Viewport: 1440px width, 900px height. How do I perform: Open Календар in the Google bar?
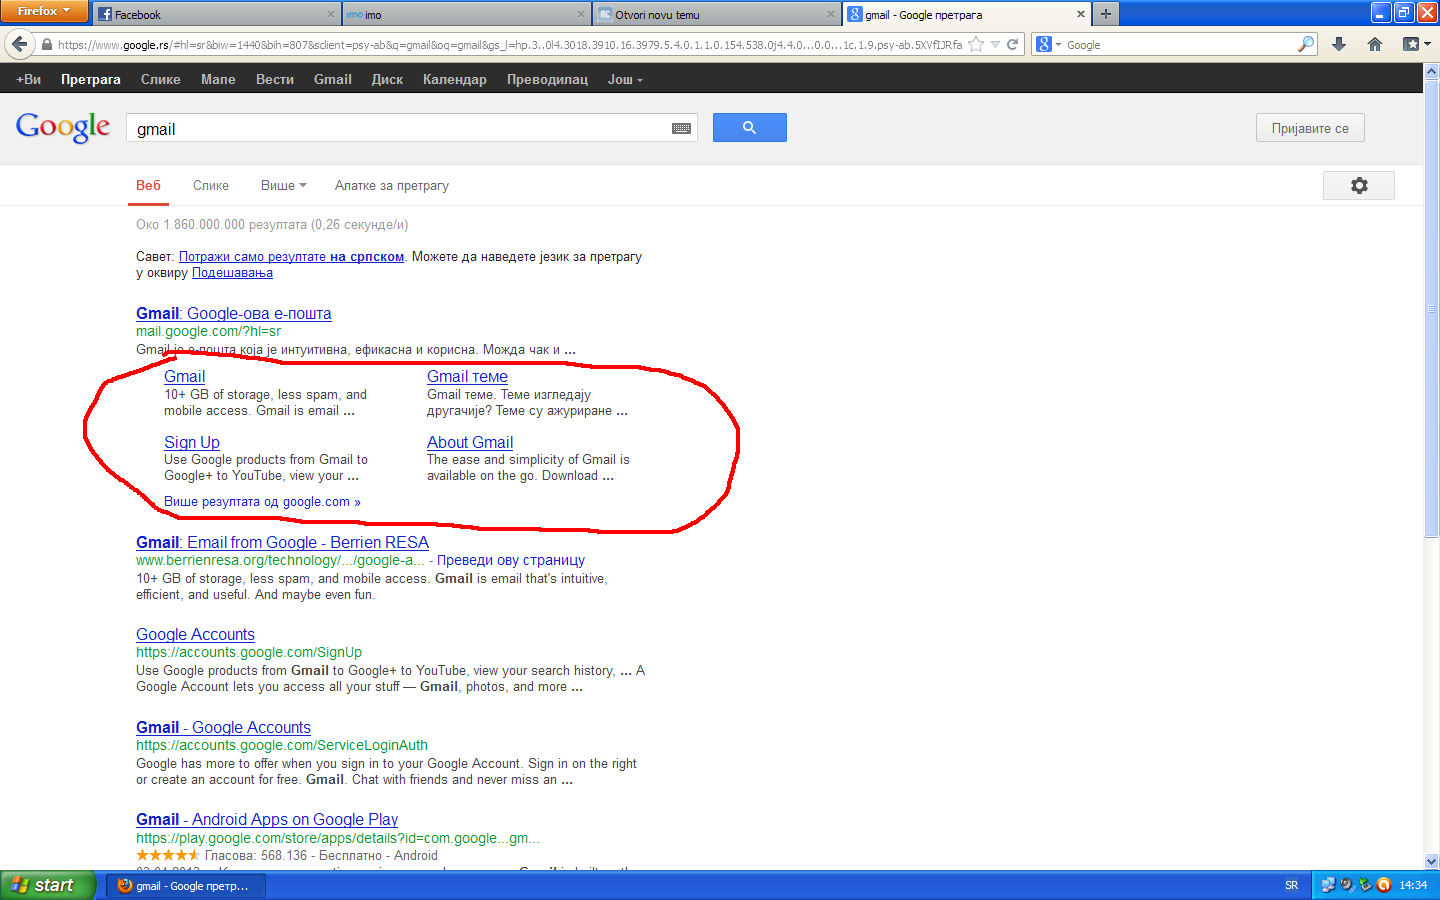coord(455,79)
